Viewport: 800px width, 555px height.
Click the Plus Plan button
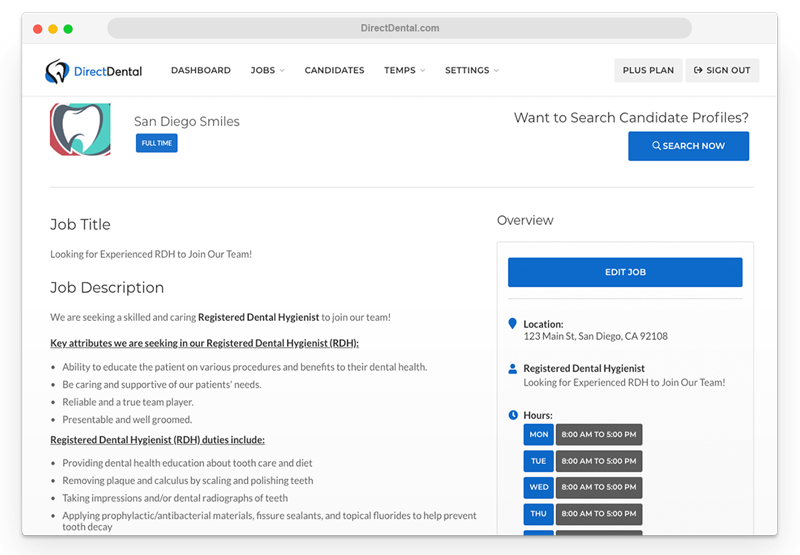[648, 70]
